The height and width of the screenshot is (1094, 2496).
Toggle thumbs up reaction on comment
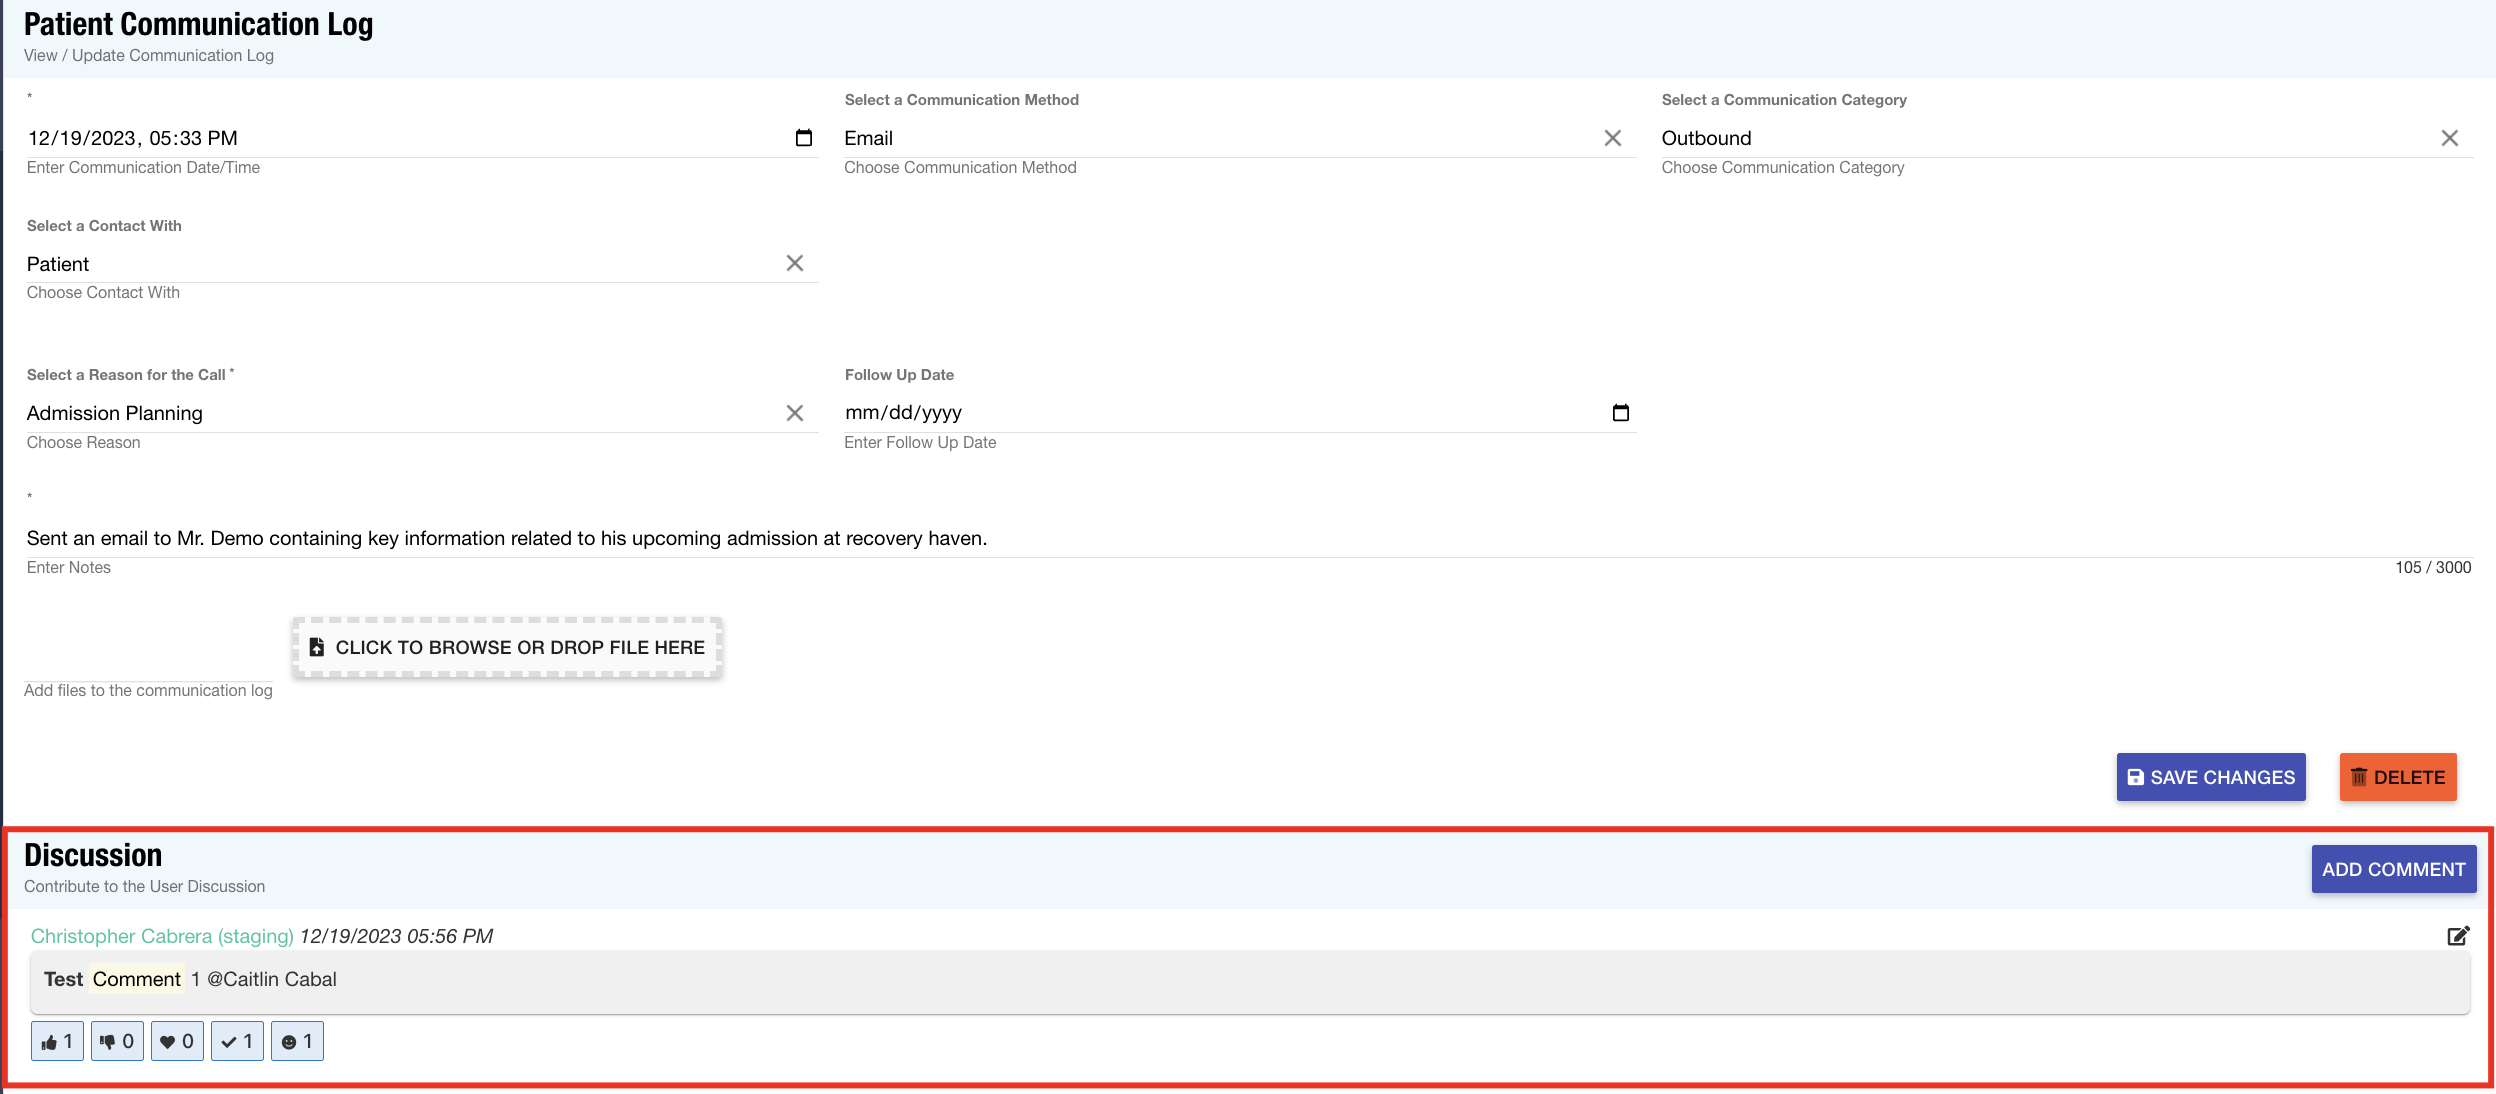[x=57, y=1041]
